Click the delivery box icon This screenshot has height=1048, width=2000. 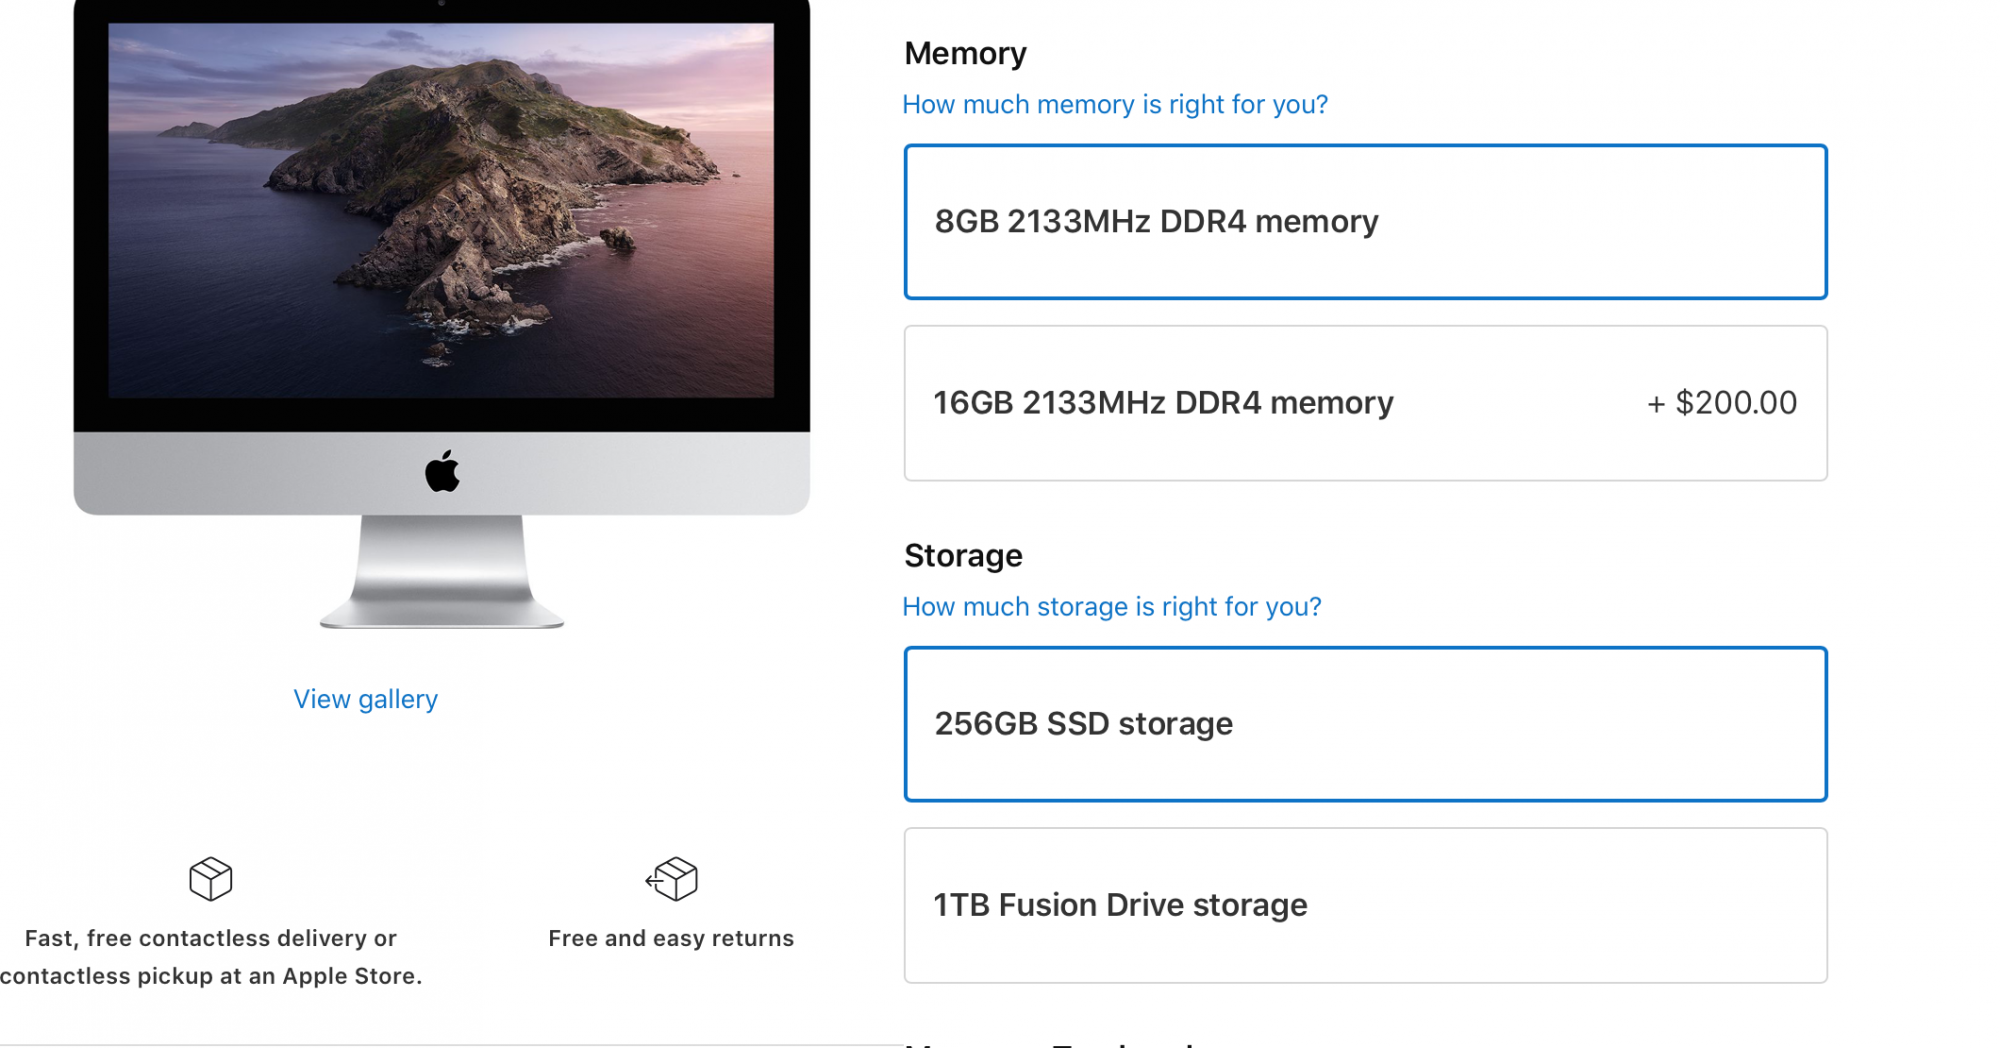[x=210, y=879]
